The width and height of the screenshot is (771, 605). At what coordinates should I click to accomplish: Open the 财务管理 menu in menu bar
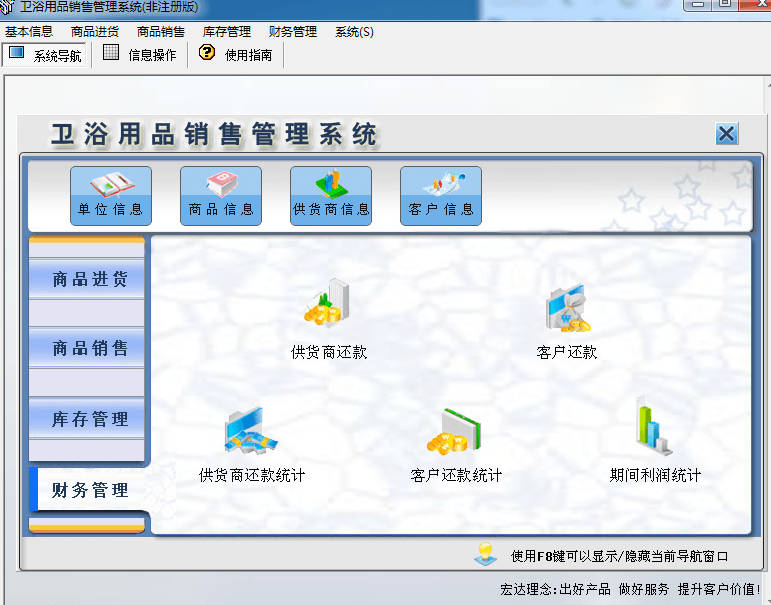click(x=293, y=32)
